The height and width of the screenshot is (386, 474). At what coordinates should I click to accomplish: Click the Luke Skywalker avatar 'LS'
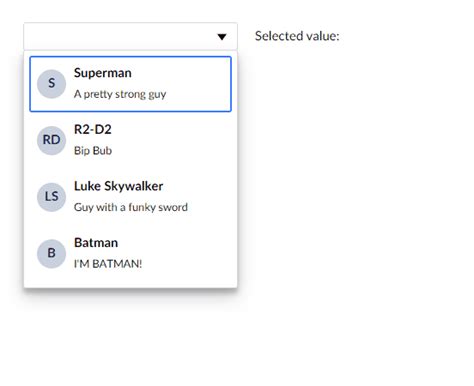[51, 197]
